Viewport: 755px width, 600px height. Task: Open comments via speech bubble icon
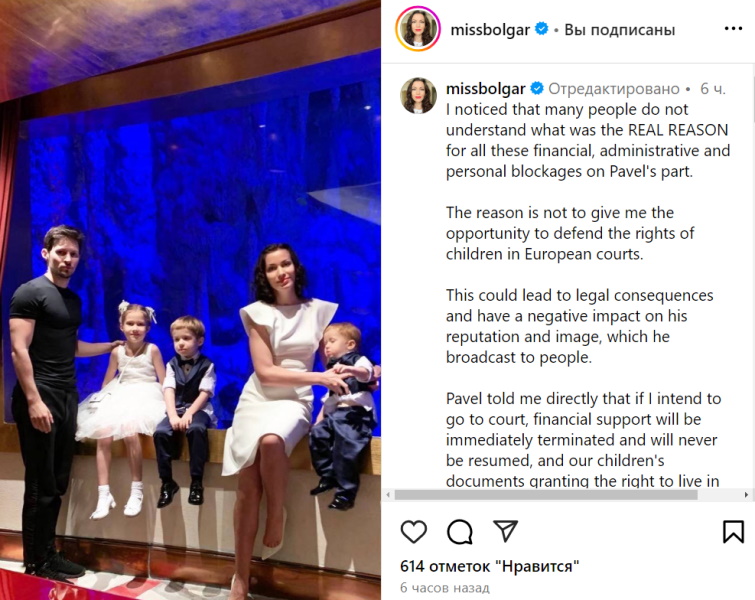[x=459, y=532]
